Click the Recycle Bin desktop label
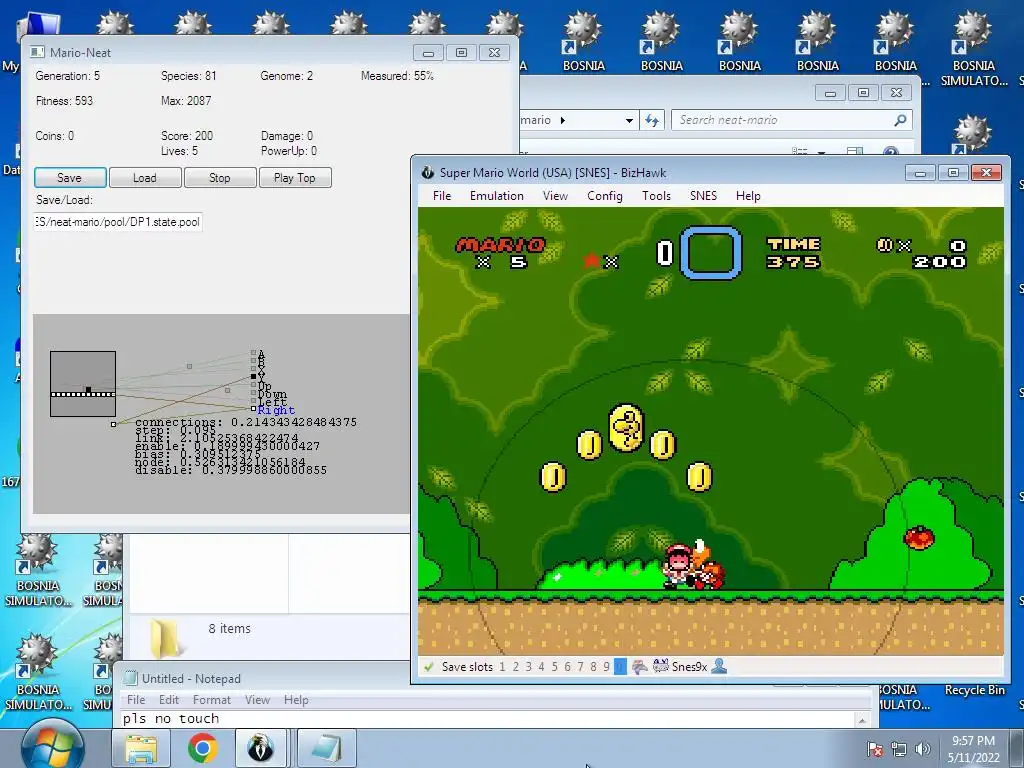Viewport: 1024px width, 768px height. pos(974,690)
